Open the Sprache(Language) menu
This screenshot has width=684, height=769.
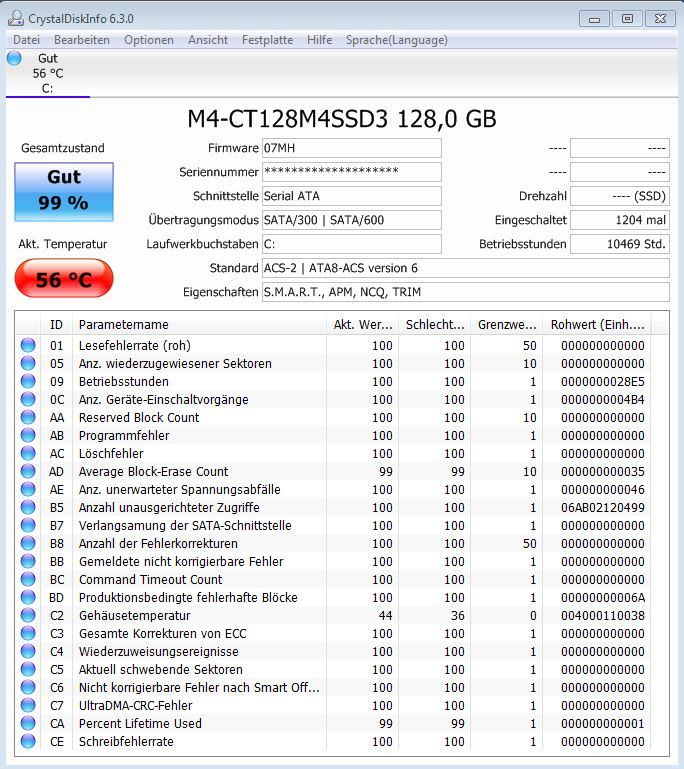coord(397,40)
